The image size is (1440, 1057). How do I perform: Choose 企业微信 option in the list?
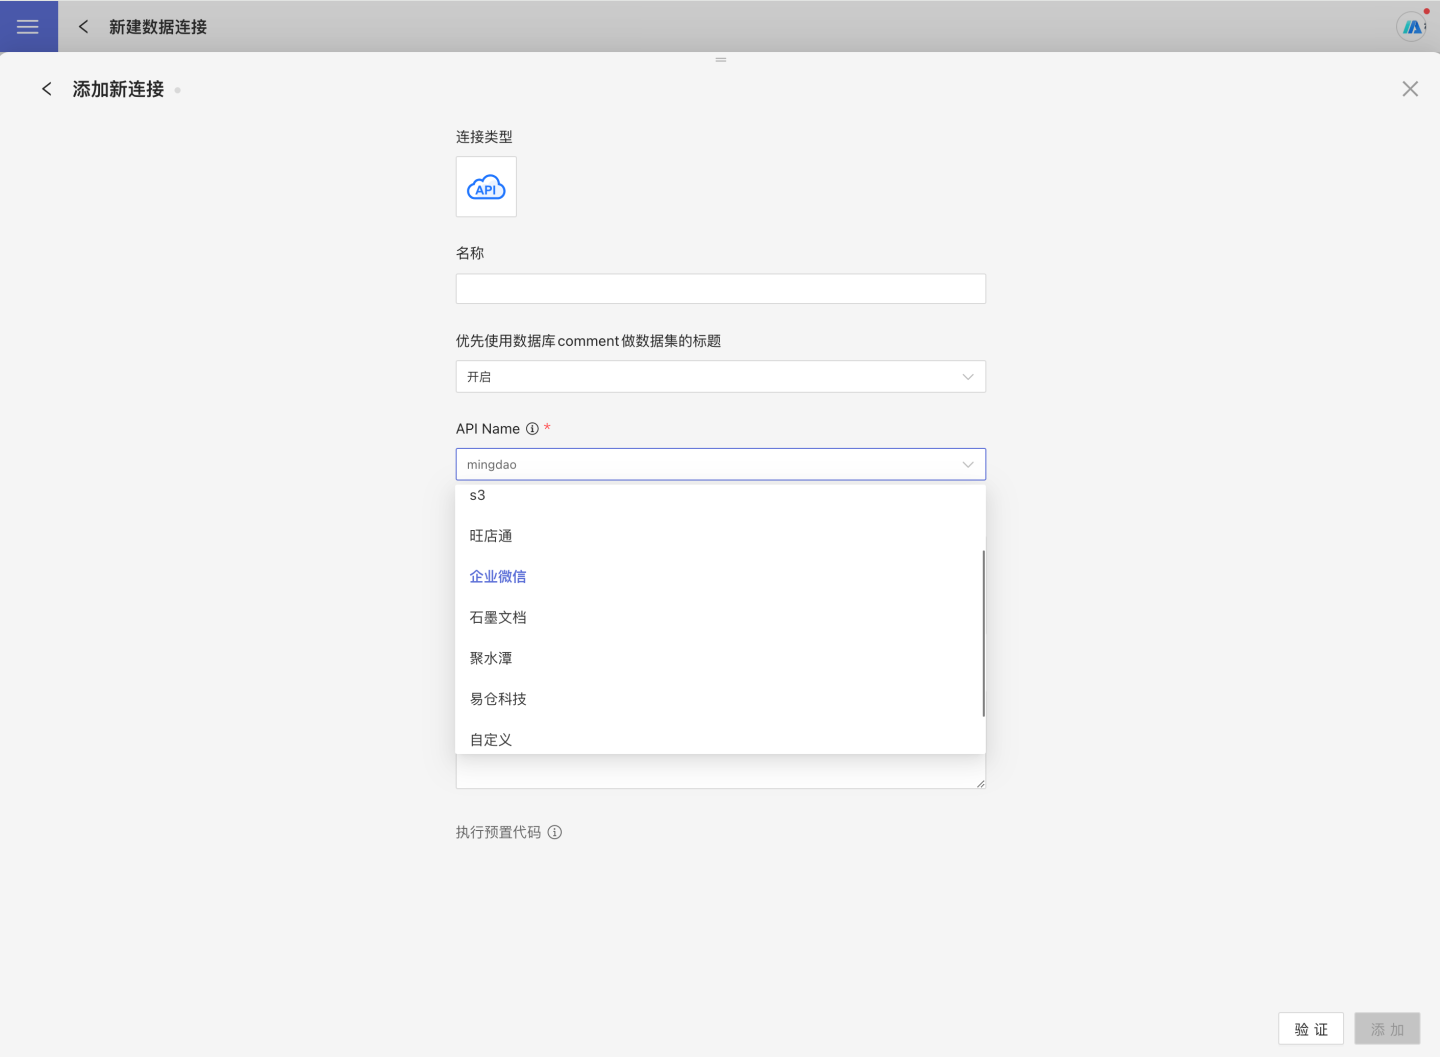click(x=498, y=577)
